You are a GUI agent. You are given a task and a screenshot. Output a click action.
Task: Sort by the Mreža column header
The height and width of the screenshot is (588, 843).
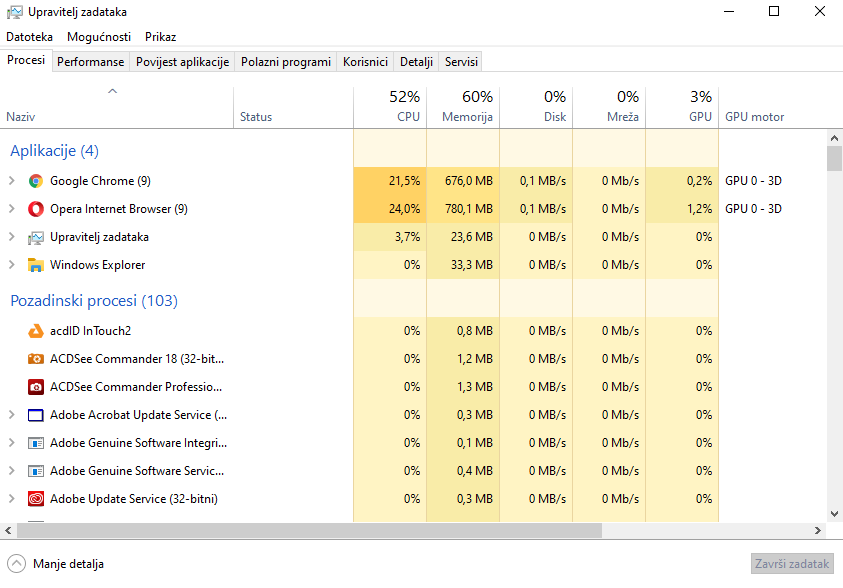[610, 107]
